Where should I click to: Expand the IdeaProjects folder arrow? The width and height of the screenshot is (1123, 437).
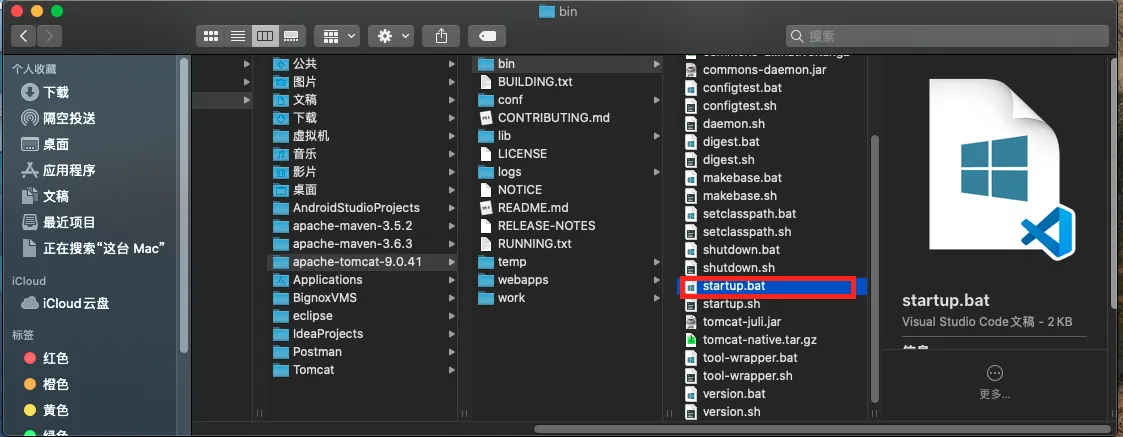(452, 334)
